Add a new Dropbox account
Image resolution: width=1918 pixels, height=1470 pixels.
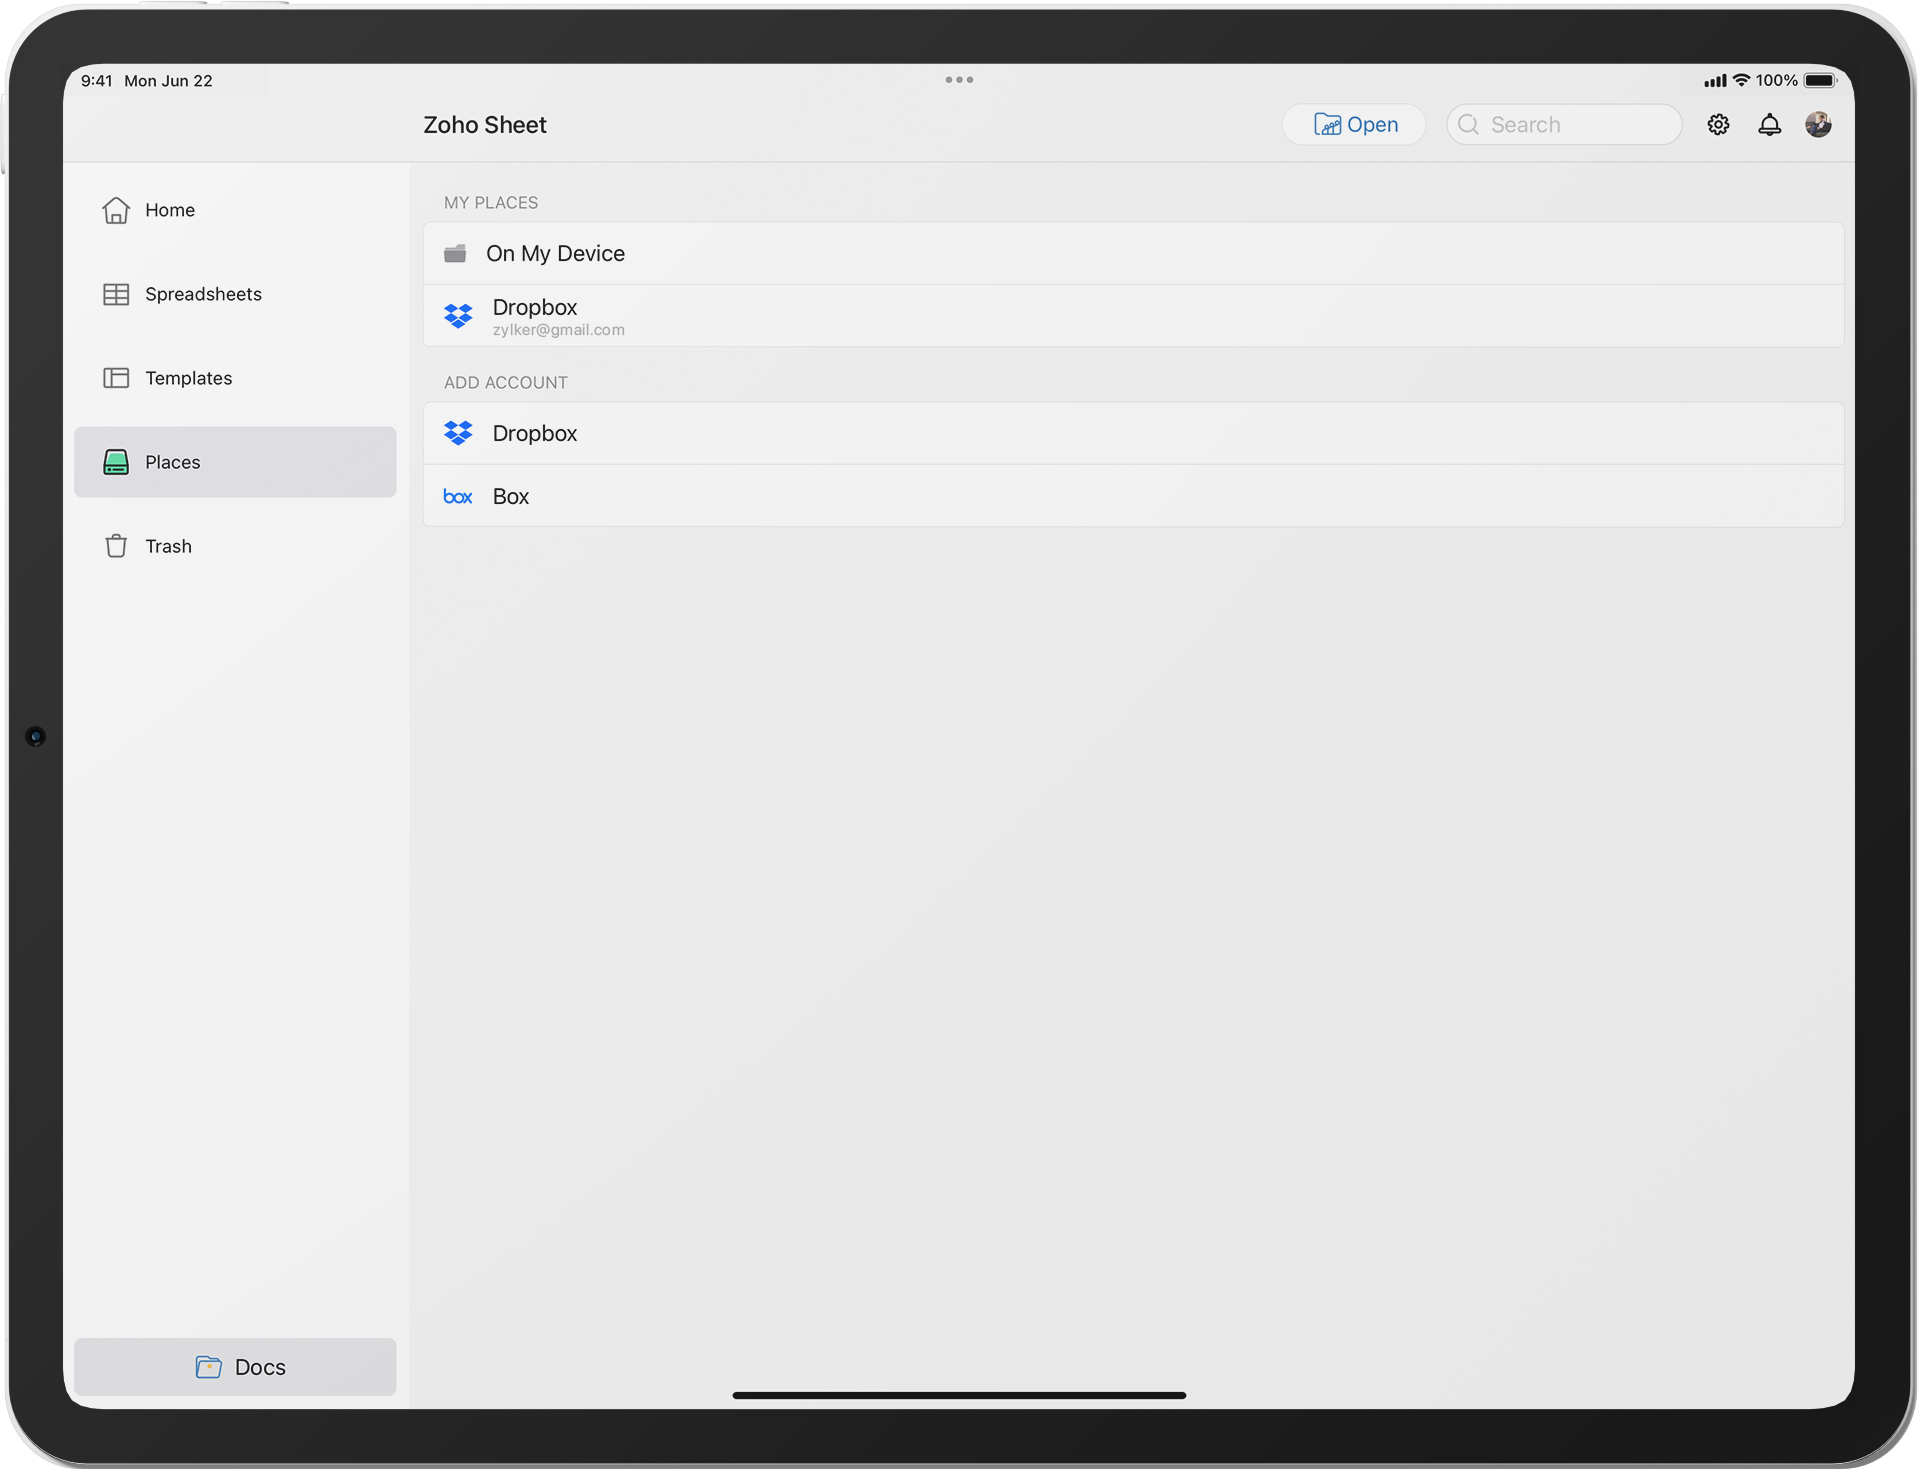click(1133, 433)
